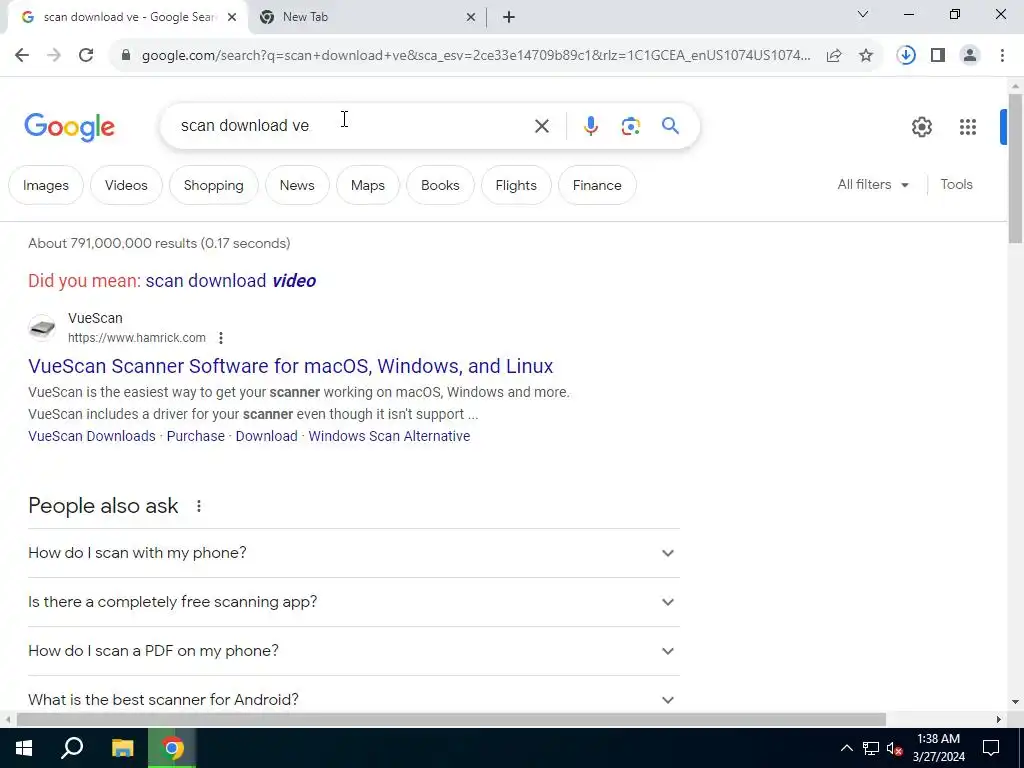Open the Google apps grid
This screenshot has width=1024, height=768.
[968, 127]
